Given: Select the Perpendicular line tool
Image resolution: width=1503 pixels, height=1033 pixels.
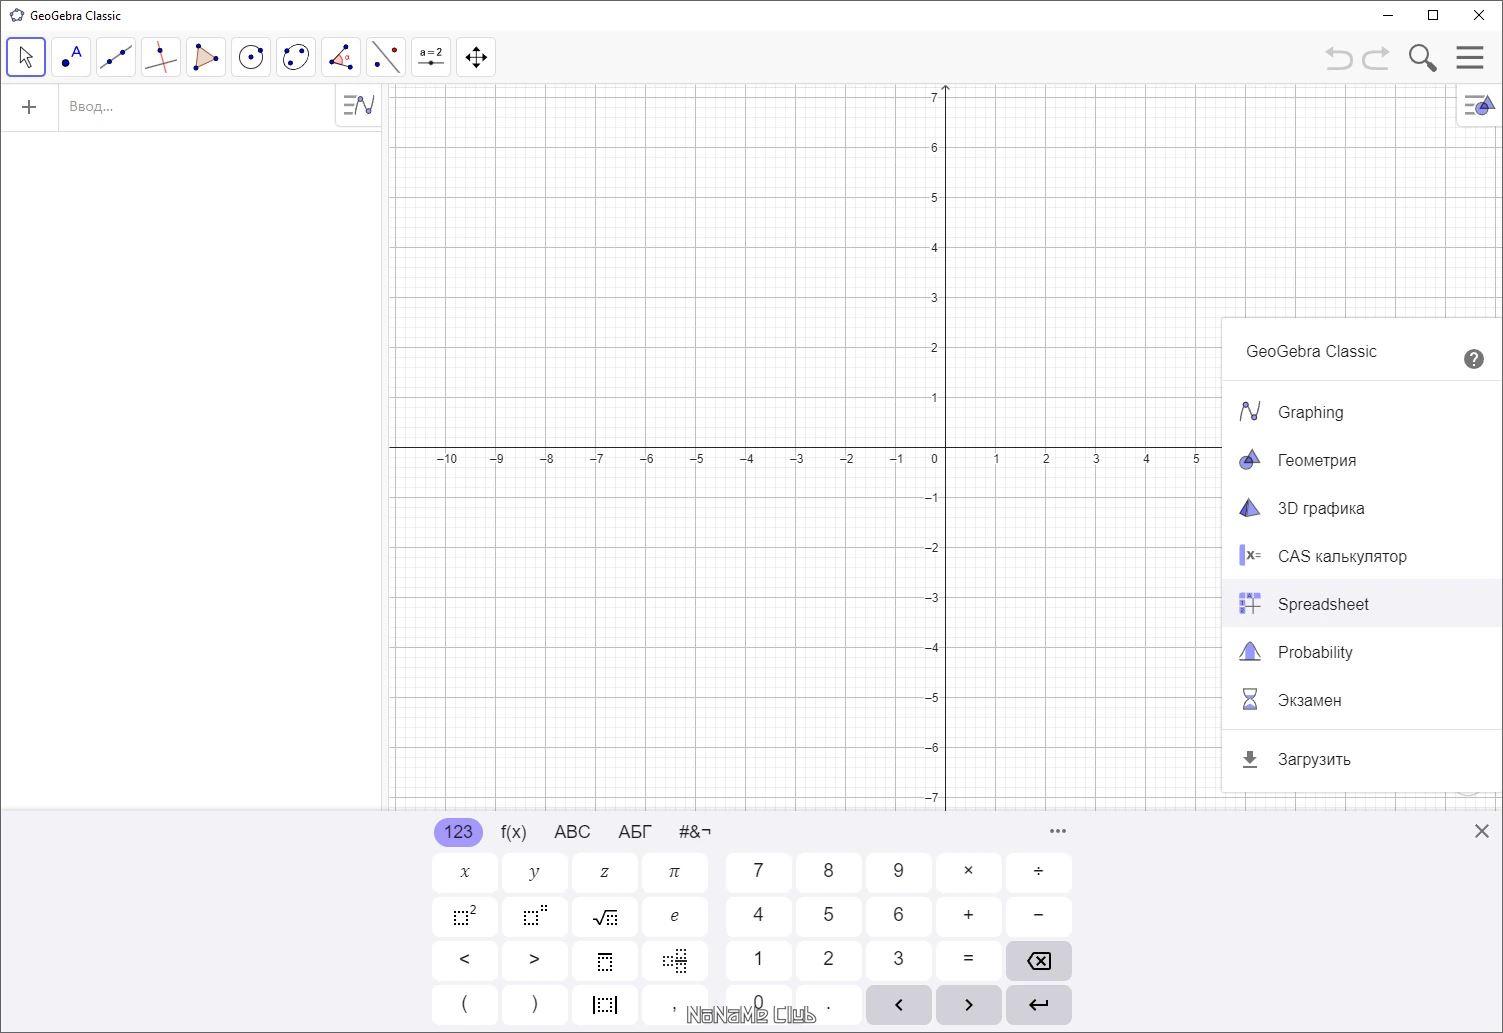Looking at the screenshot, I should click(161, 57).
